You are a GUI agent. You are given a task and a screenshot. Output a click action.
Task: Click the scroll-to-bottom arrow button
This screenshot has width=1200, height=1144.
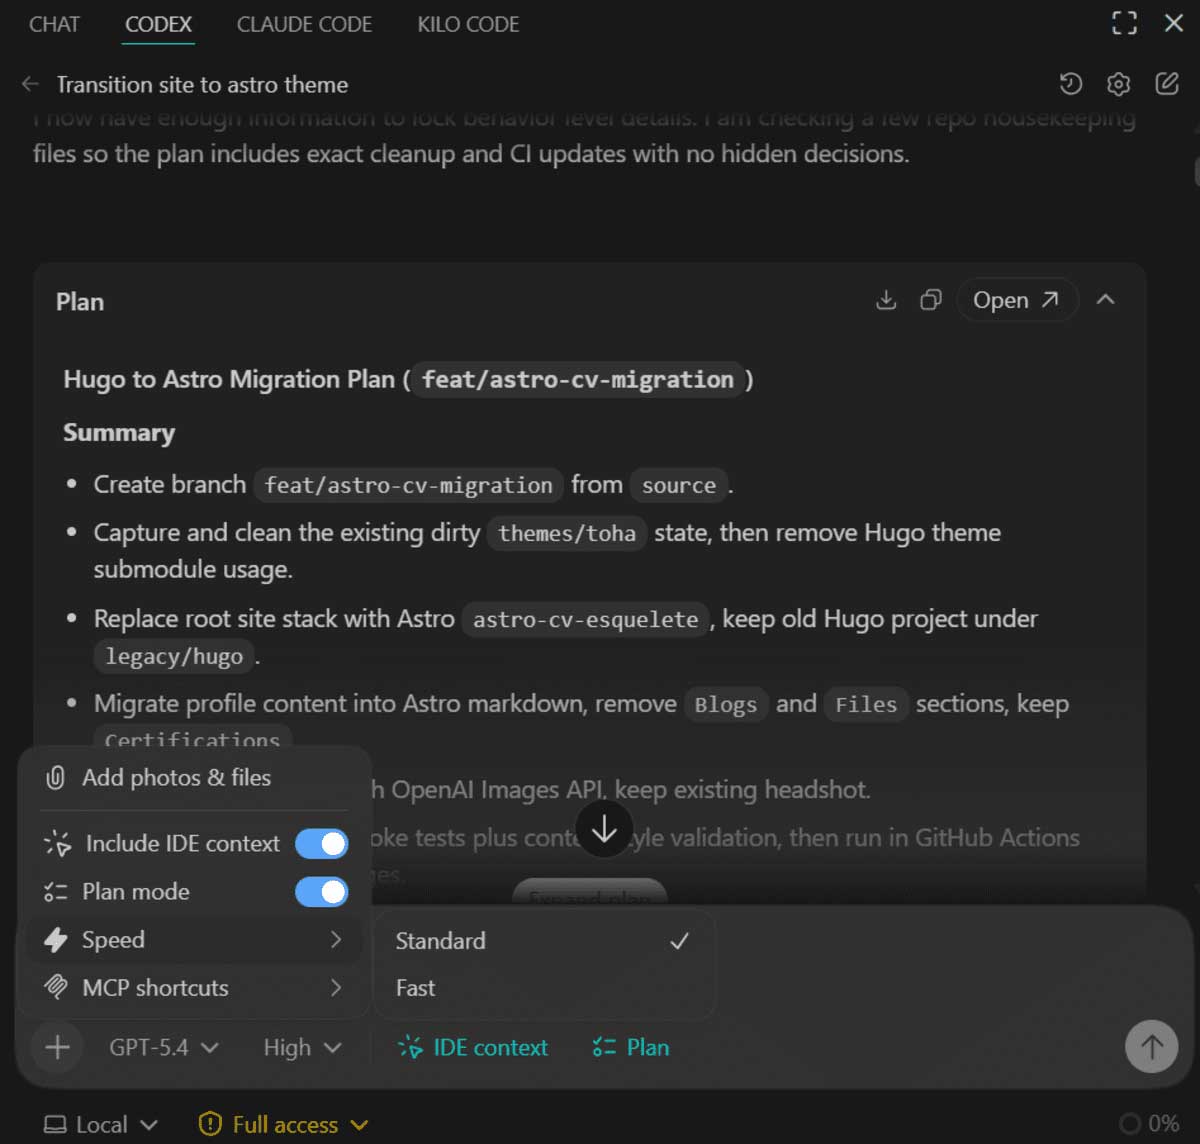(x=604, y=829)
